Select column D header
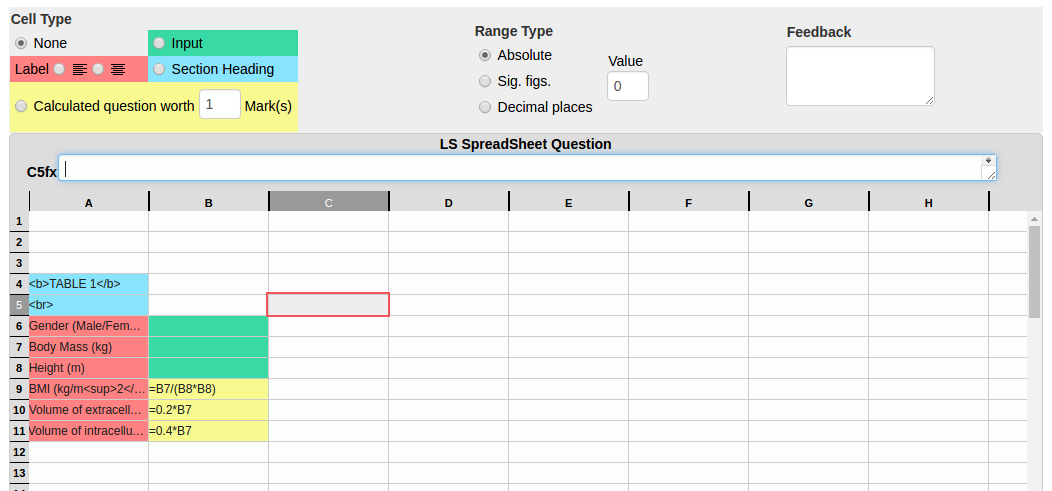Screen dimensions: 1052x491 click(448, 203)
